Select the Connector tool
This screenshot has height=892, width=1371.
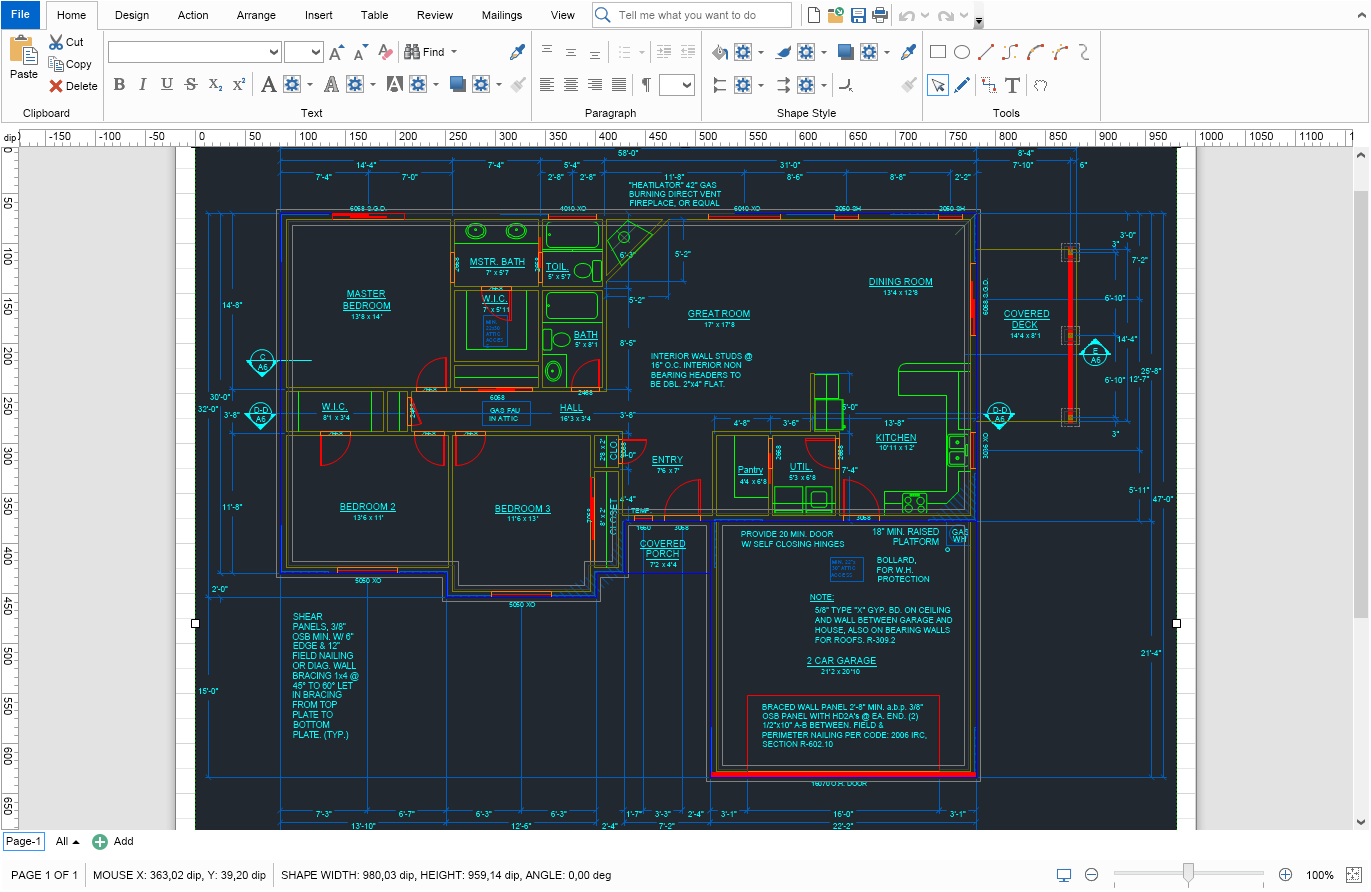(x=988, y=85)
